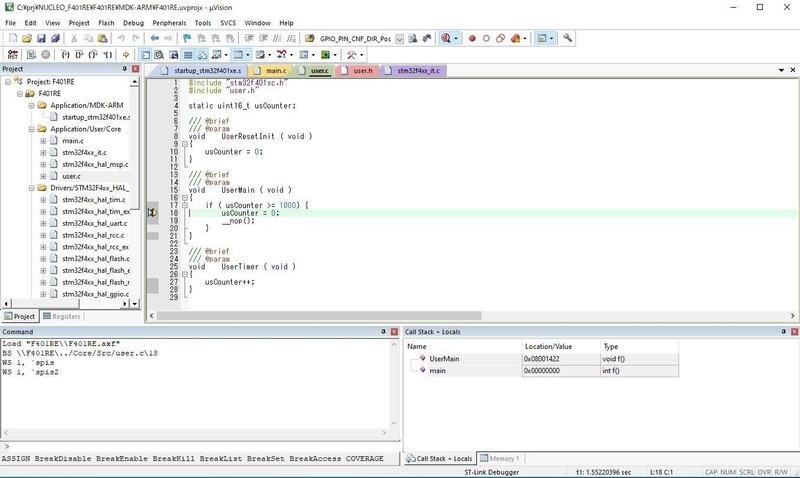The width and height of the screenshot is (800, 478).
Task: Click the Project tree horizontal scrollbar thumb
Action: [x=44, y=304]
